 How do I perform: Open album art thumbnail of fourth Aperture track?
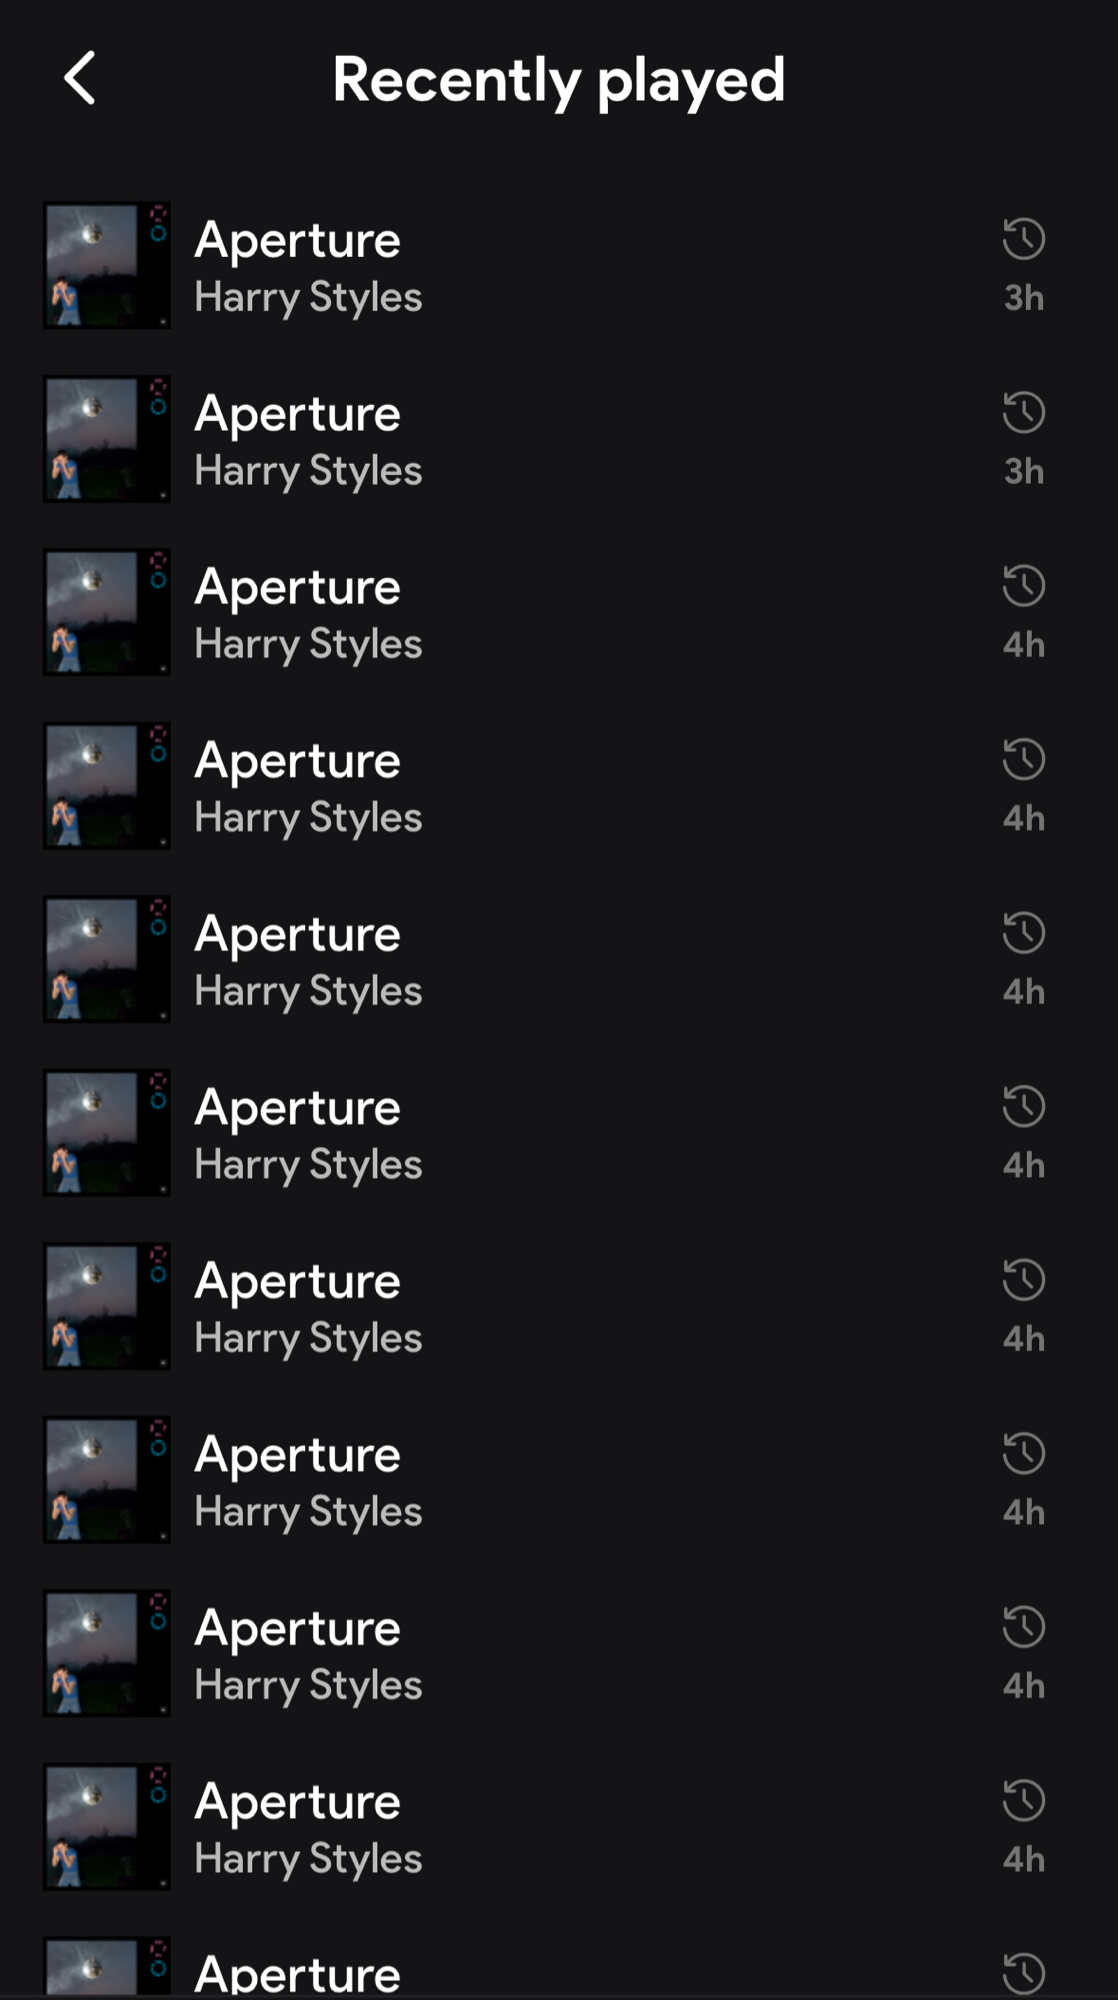coord(106,786)
